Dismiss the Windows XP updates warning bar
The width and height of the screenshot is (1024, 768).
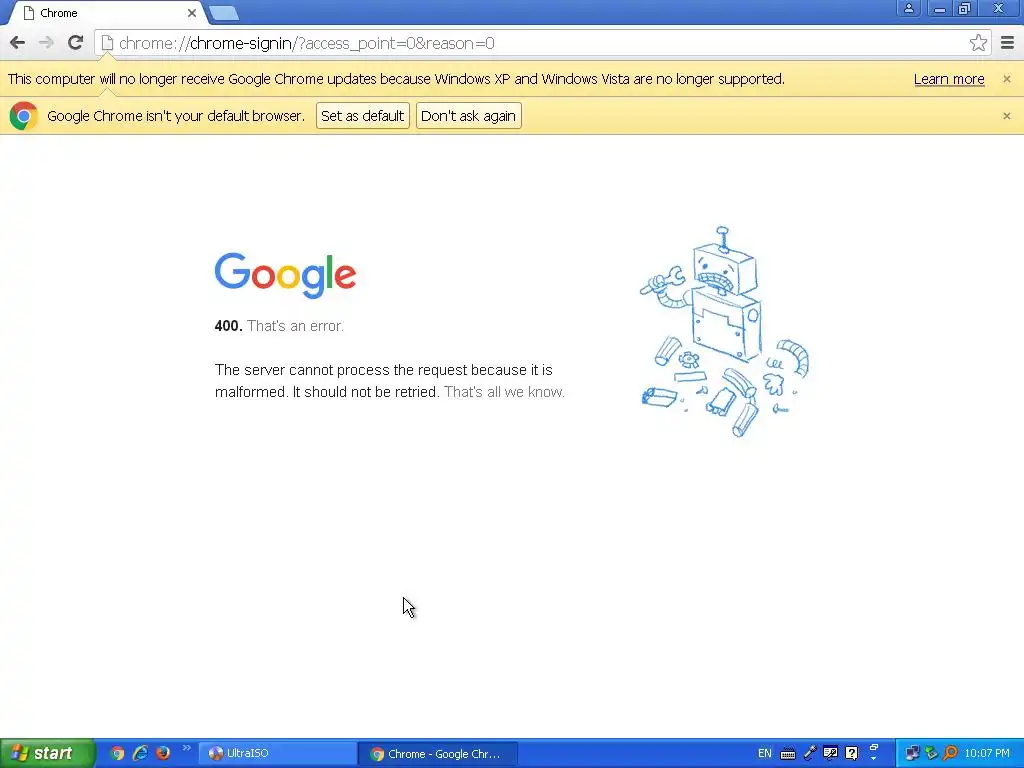(x=1006, y=79)
